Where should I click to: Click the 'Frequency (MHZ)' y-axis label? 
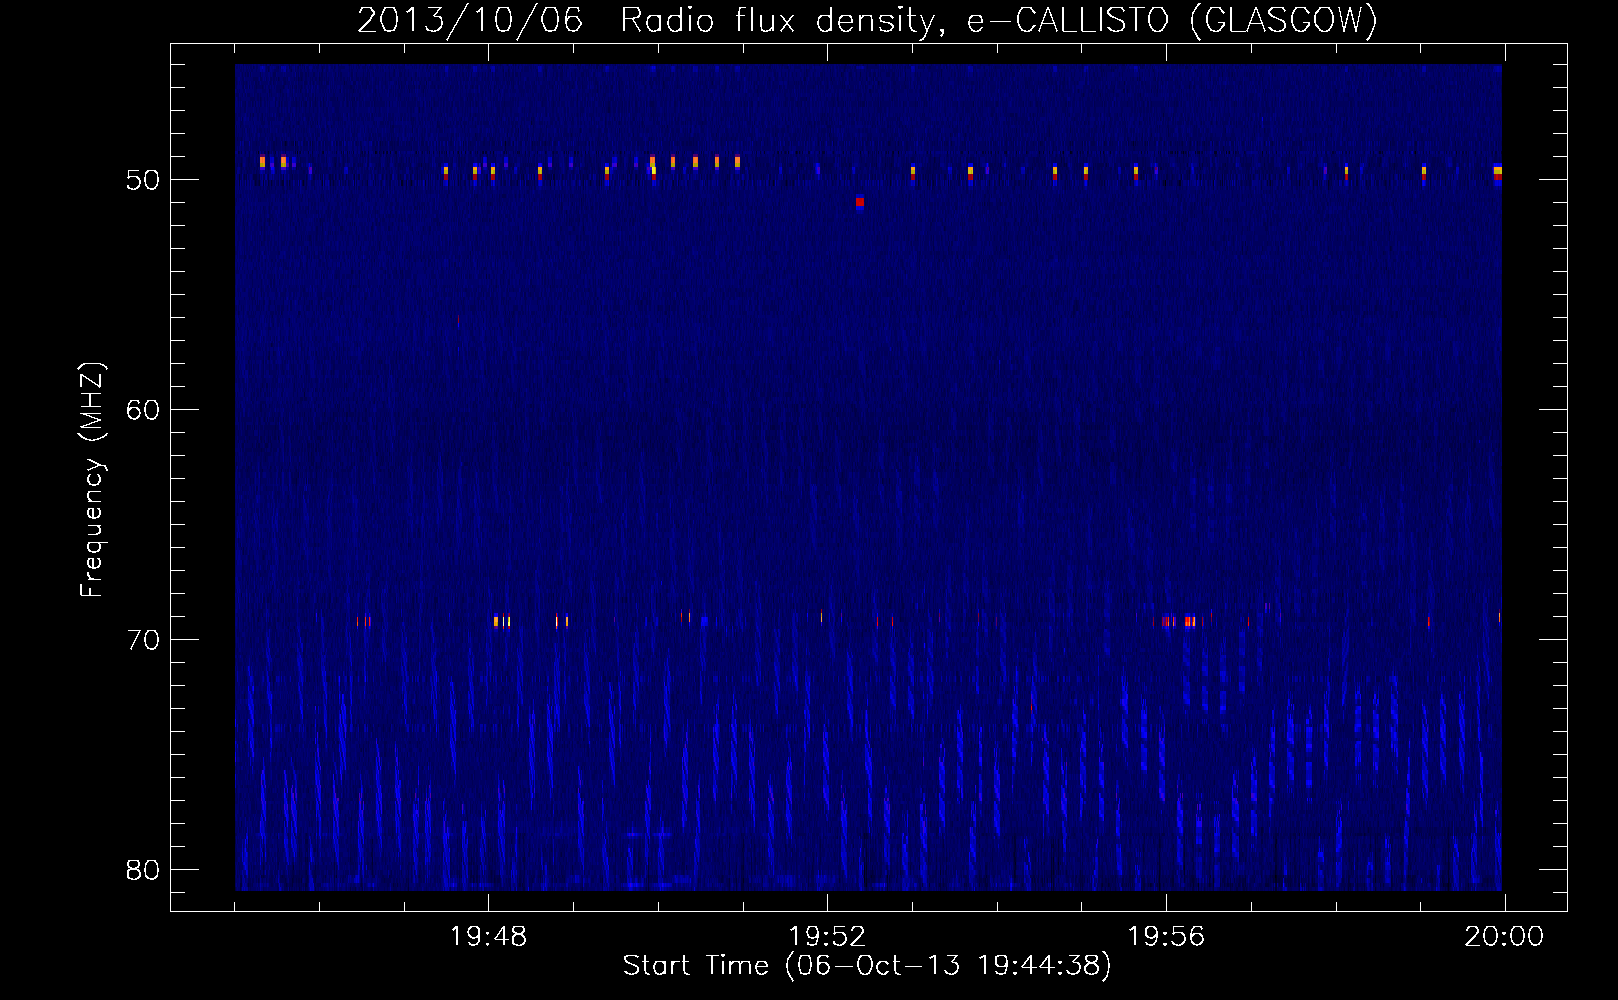click(91, 480)
